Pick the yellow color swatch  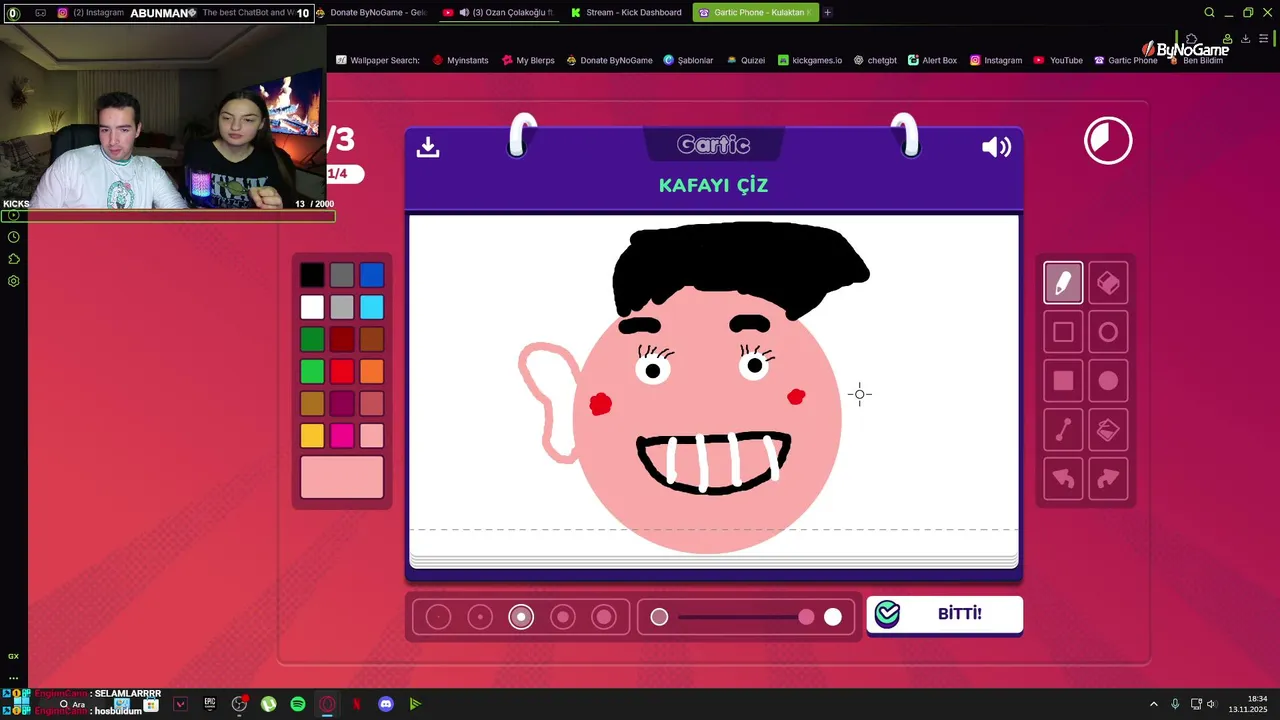312,435
